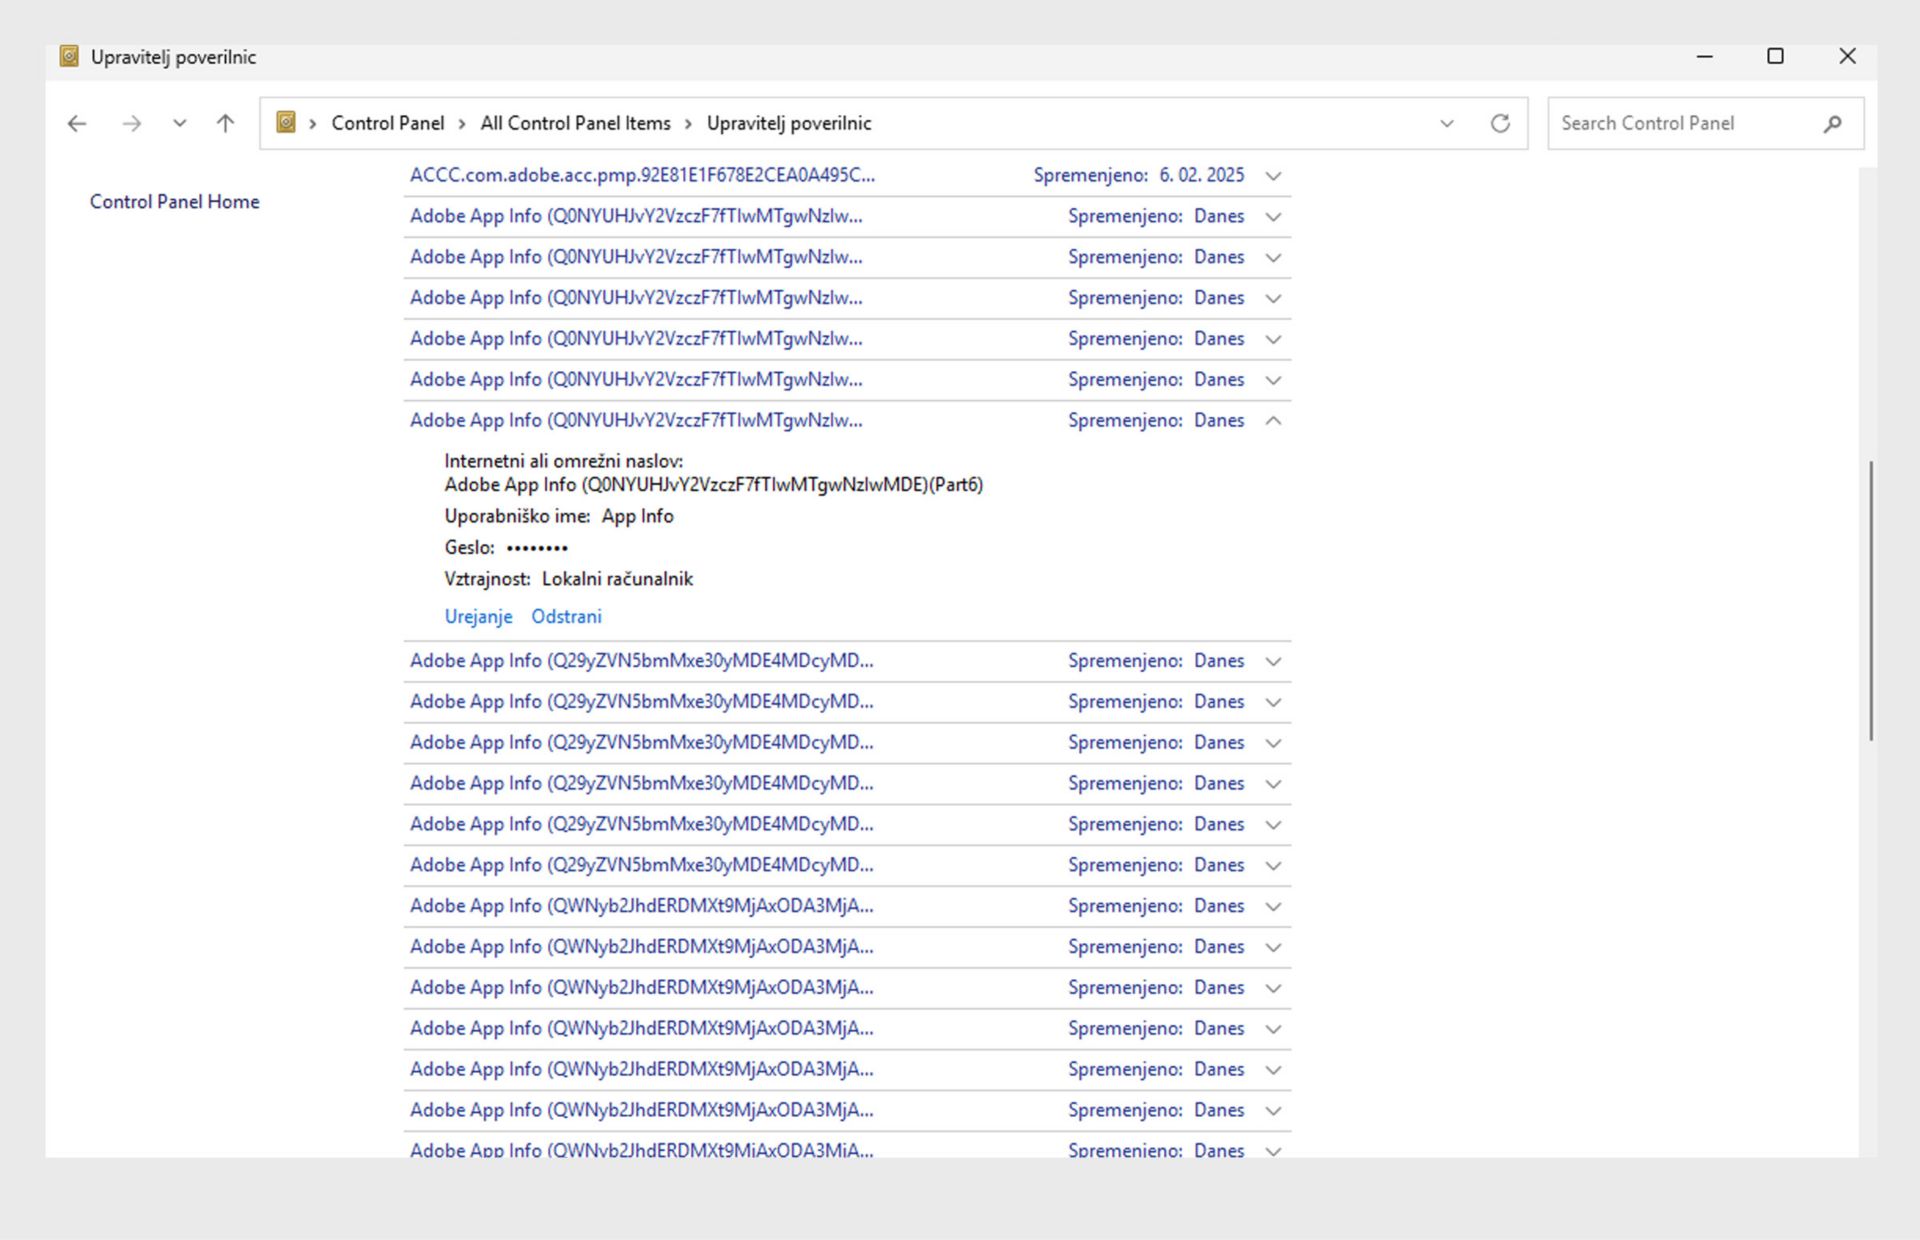The height and width of the screenshot is (1240, 1920).
Task: Maximize the Upravitelj poverilnic window
Action: [1775, 57]
